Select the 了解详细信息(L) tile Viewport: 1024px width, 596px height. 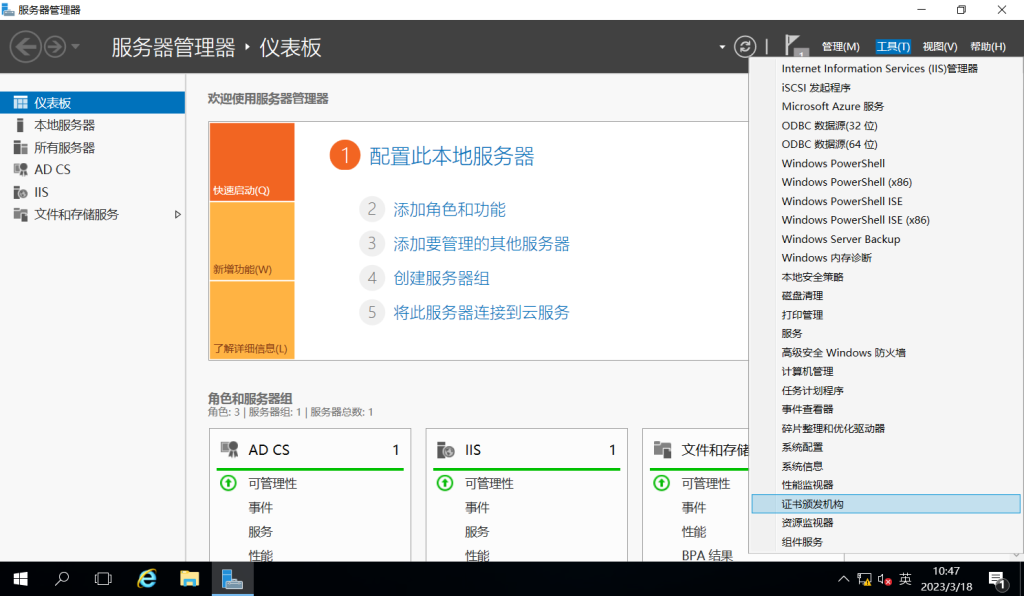click(x=252, y=320)
